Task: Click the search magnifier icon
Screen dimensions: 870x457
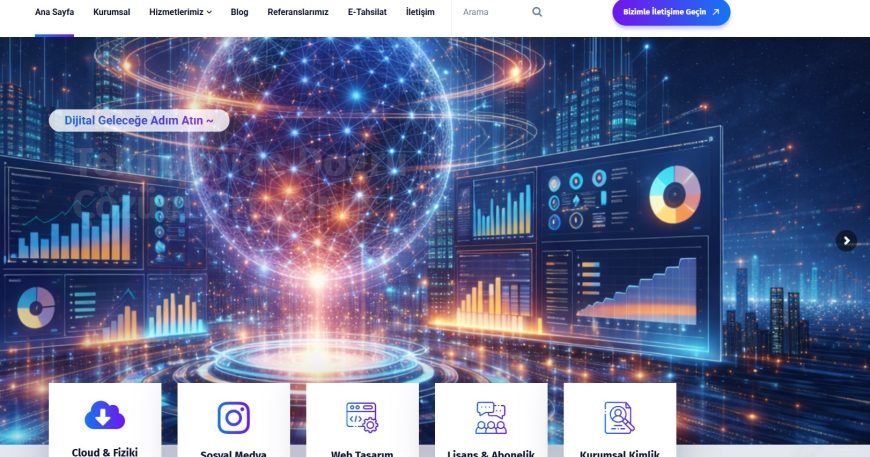Action: pos(537,12)
